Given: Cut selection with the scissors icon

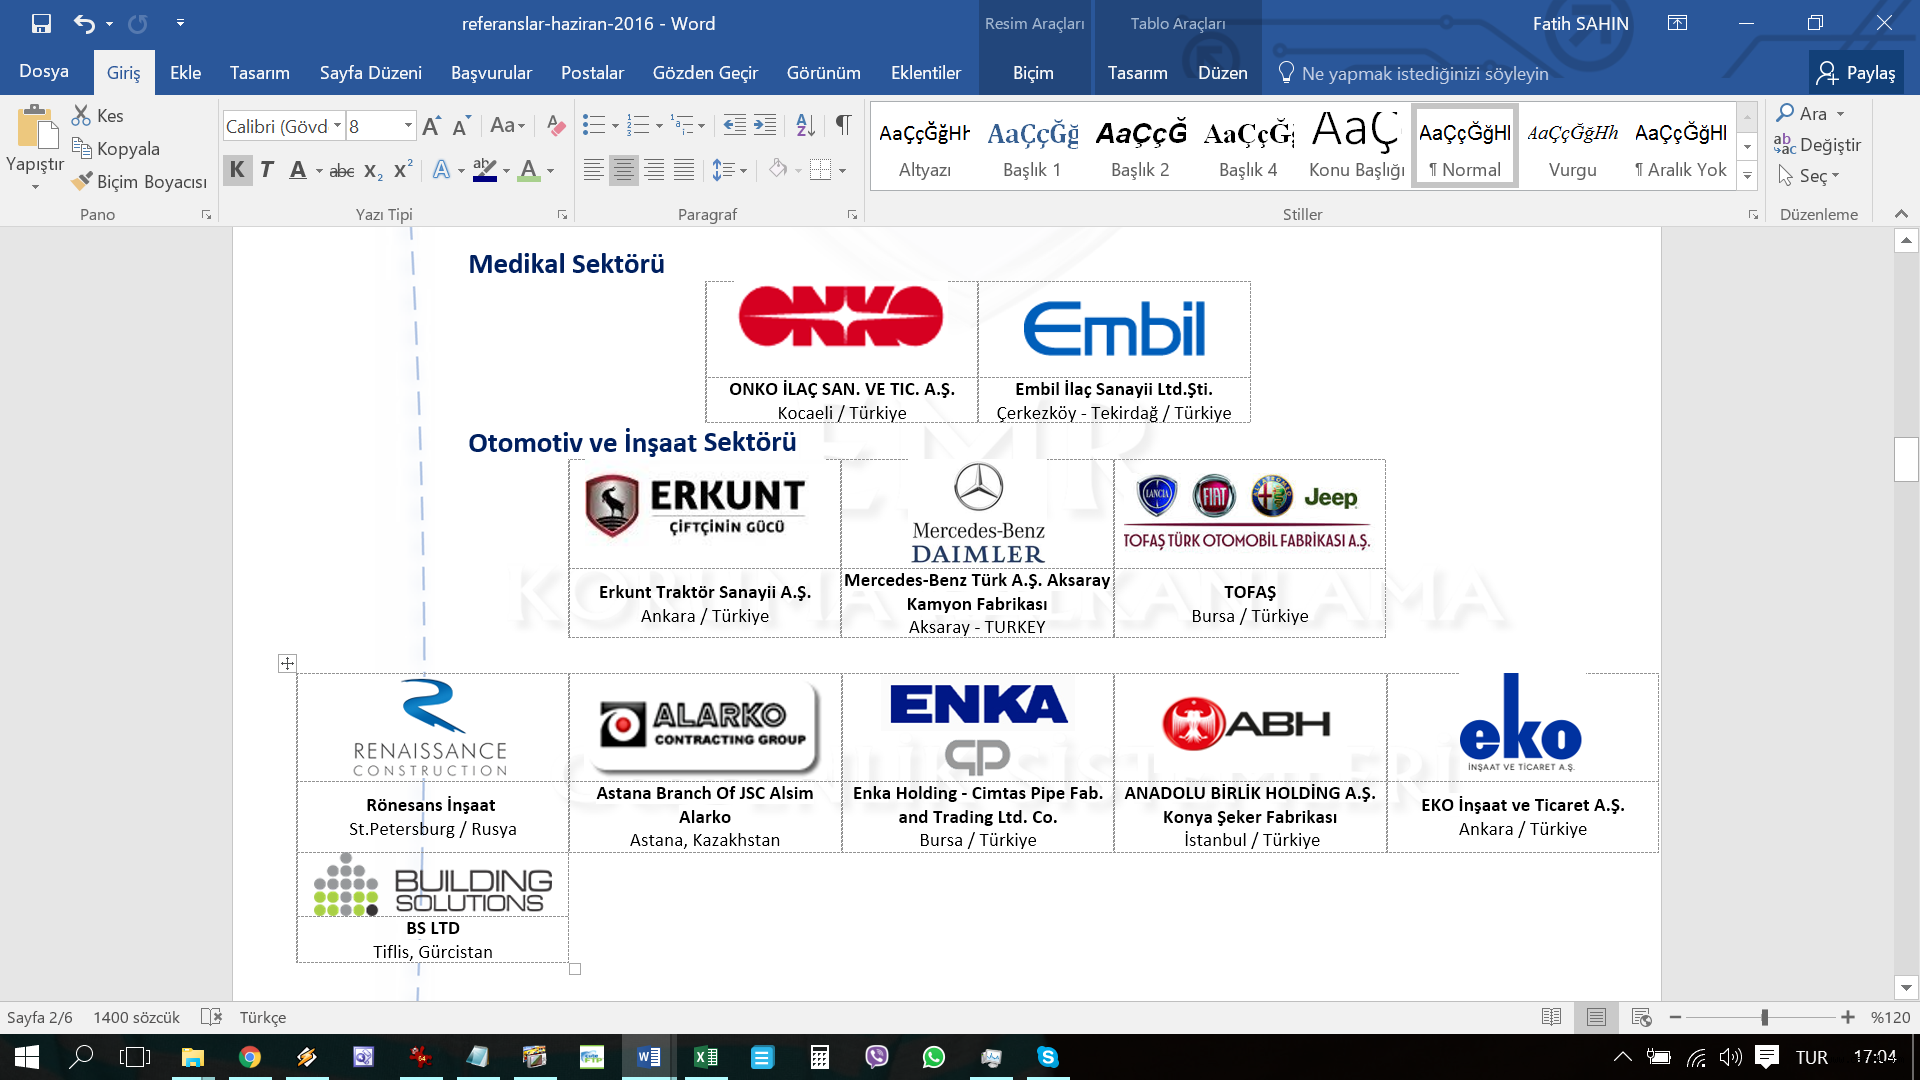Looking at the screenshot, I should (81, 116).
